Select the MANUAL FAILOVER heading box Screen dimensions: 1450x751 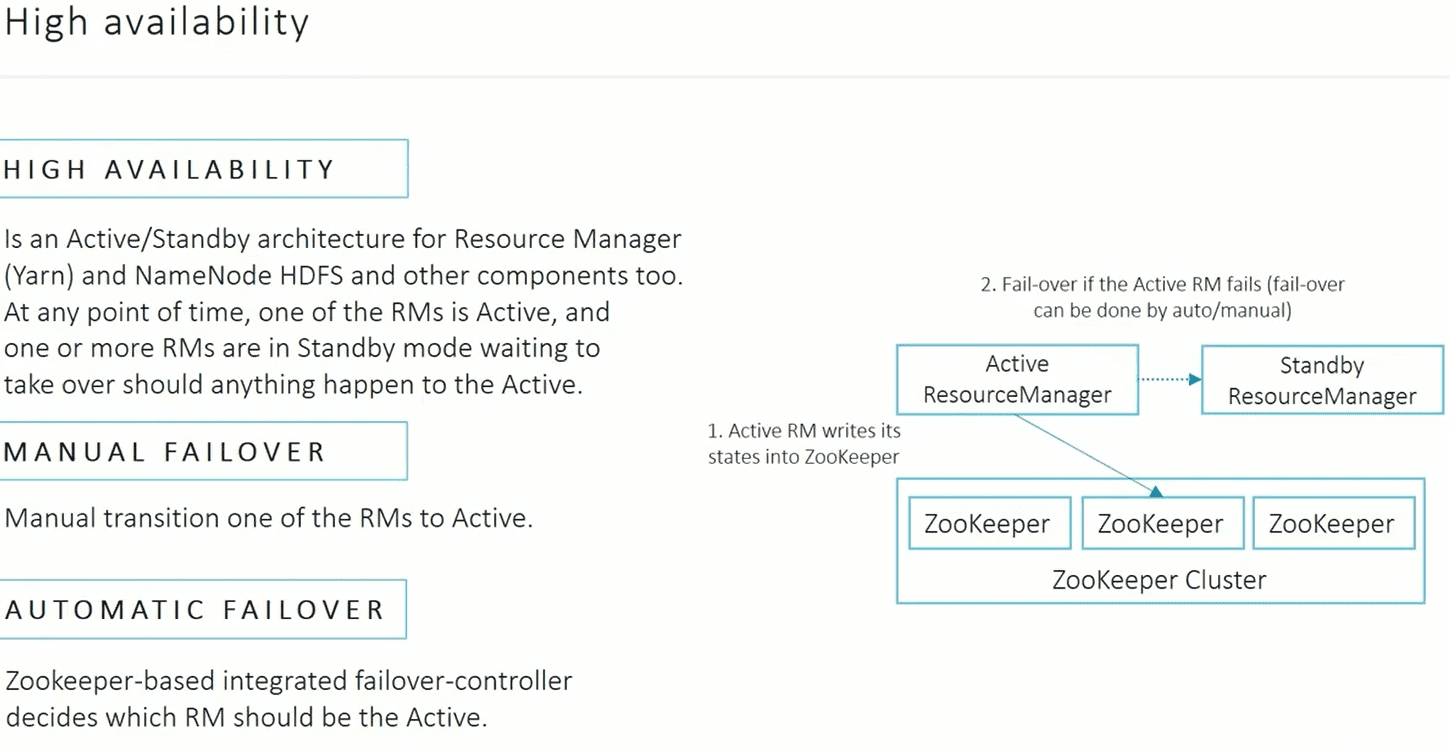pos(204,451)
